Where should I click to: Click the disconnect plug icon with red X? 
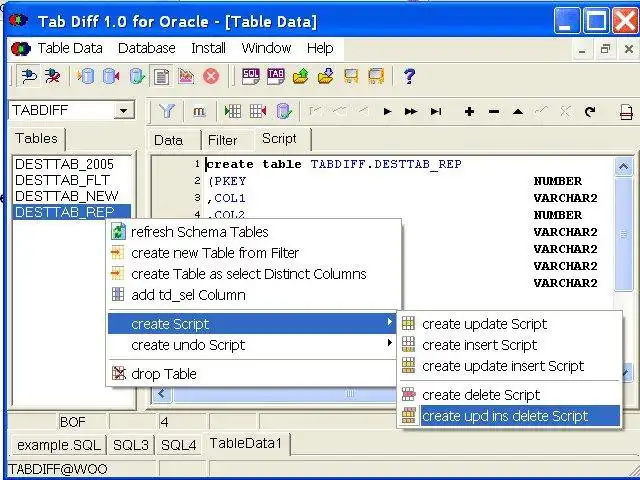(x=53, y=76)
